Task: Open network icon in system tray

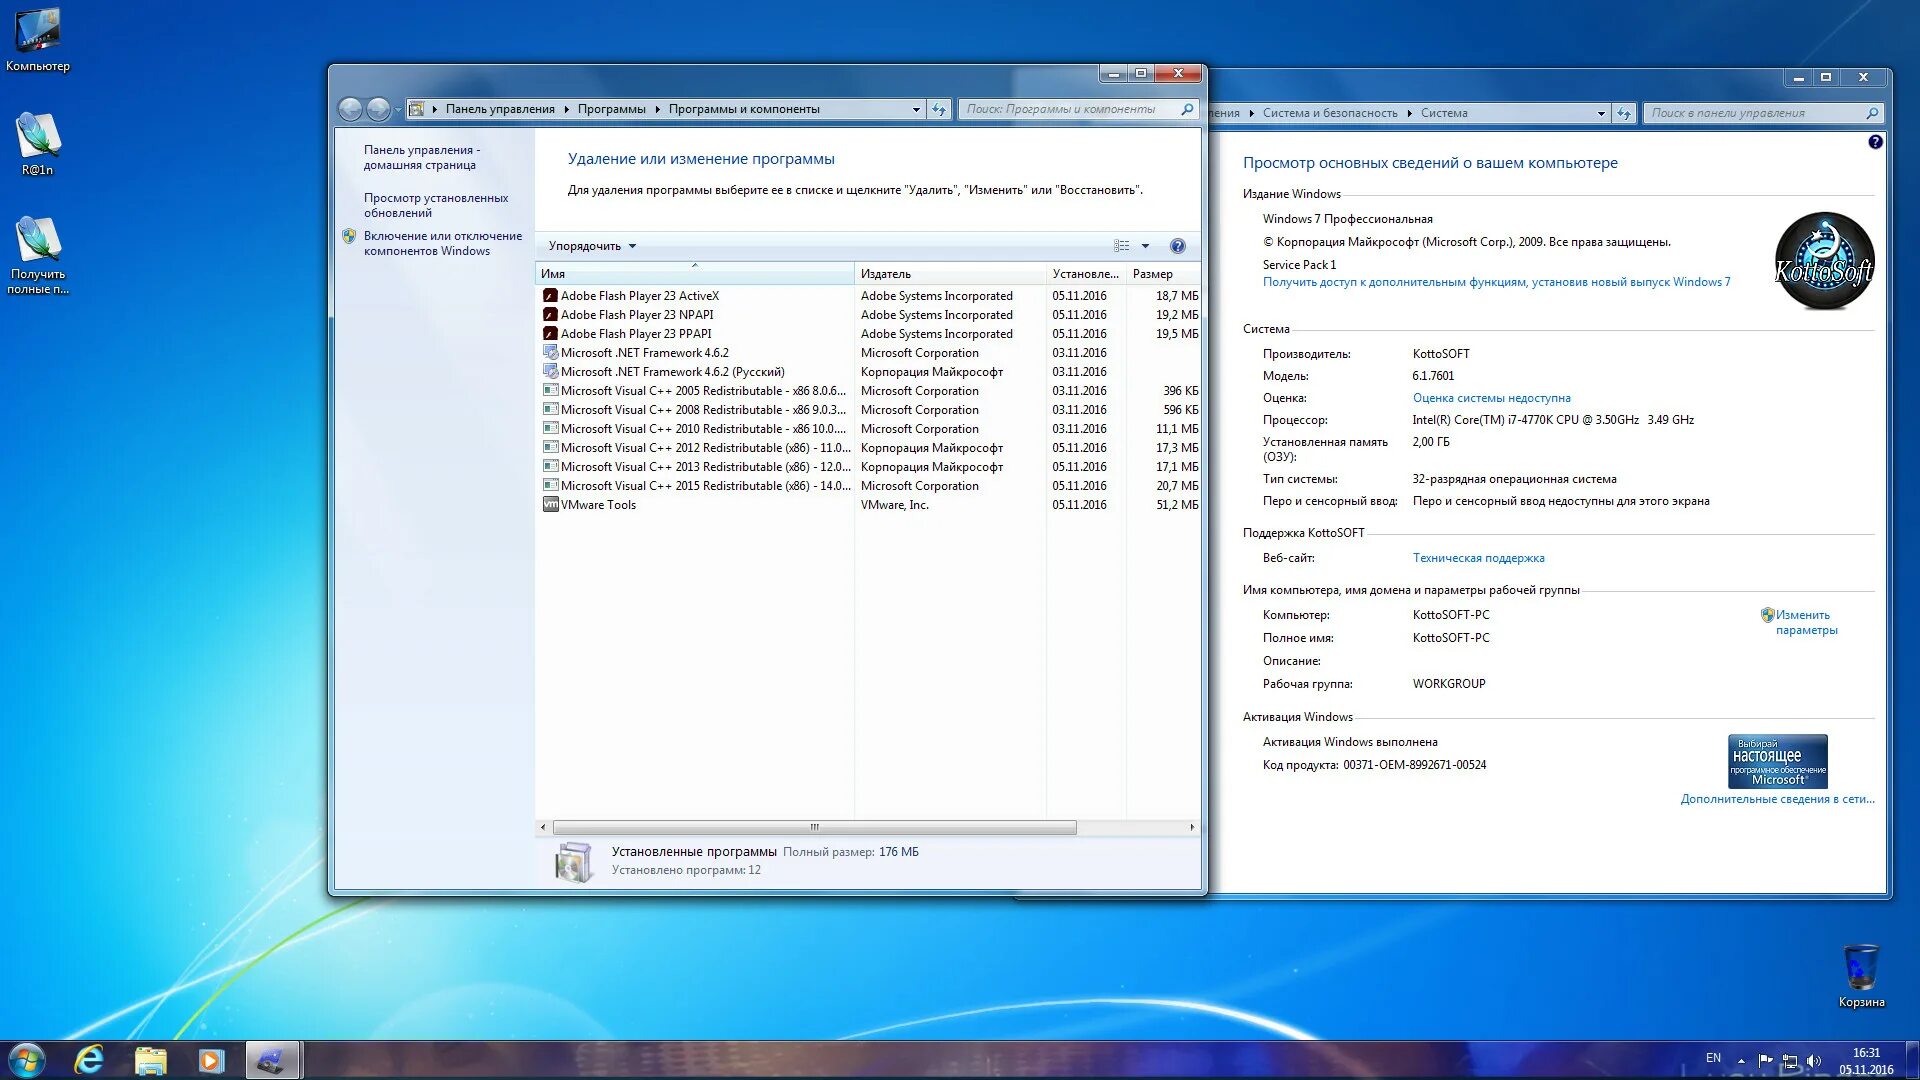Action: click(x=1790, y=1060)
